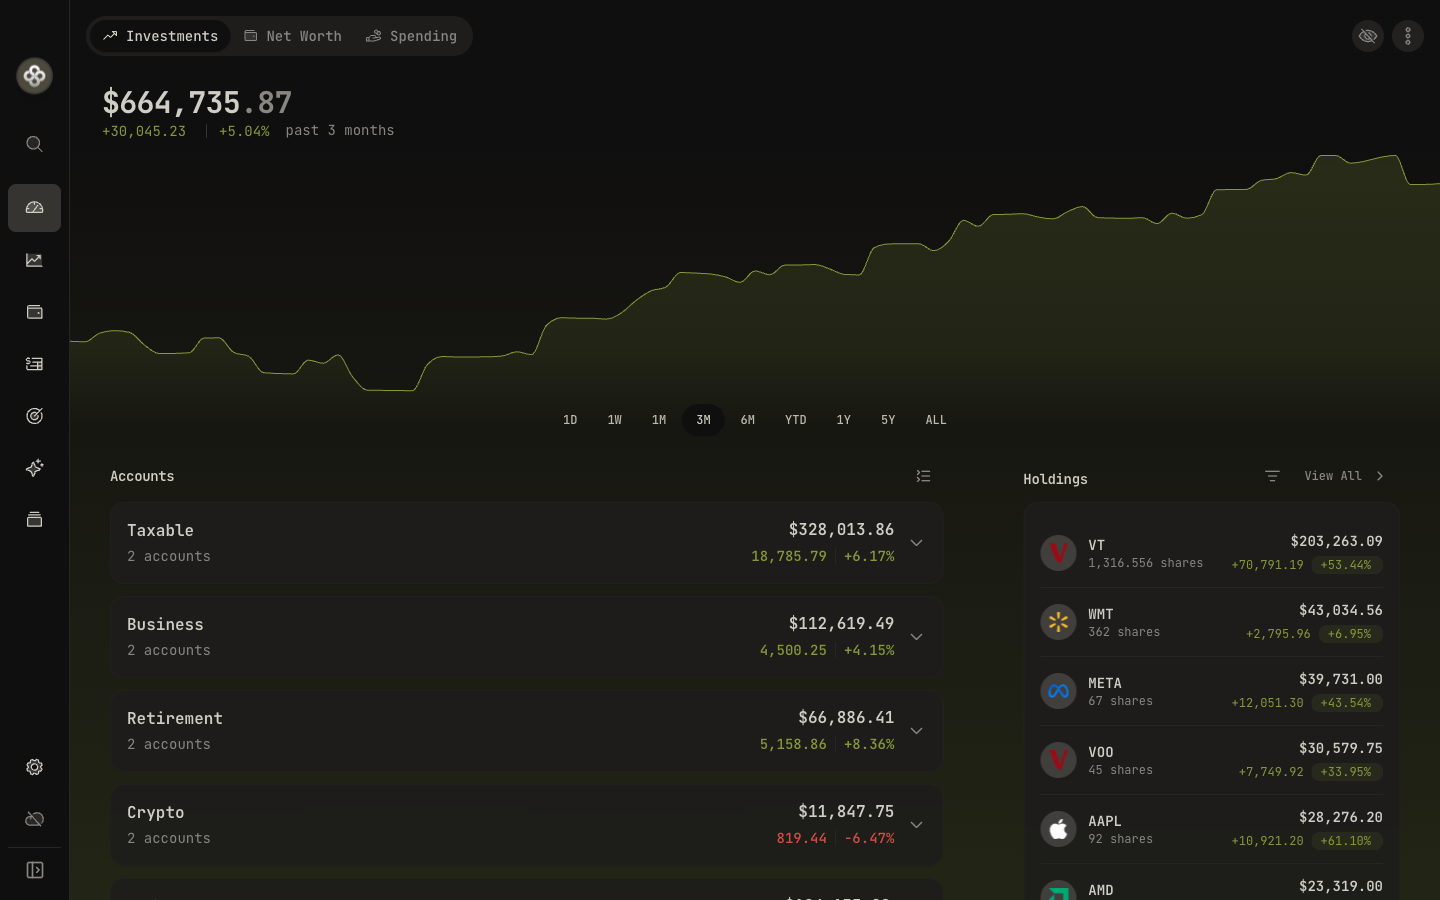Click the Business account group title
This screenshot has height=900, width=1440.
tap(165, 624)
